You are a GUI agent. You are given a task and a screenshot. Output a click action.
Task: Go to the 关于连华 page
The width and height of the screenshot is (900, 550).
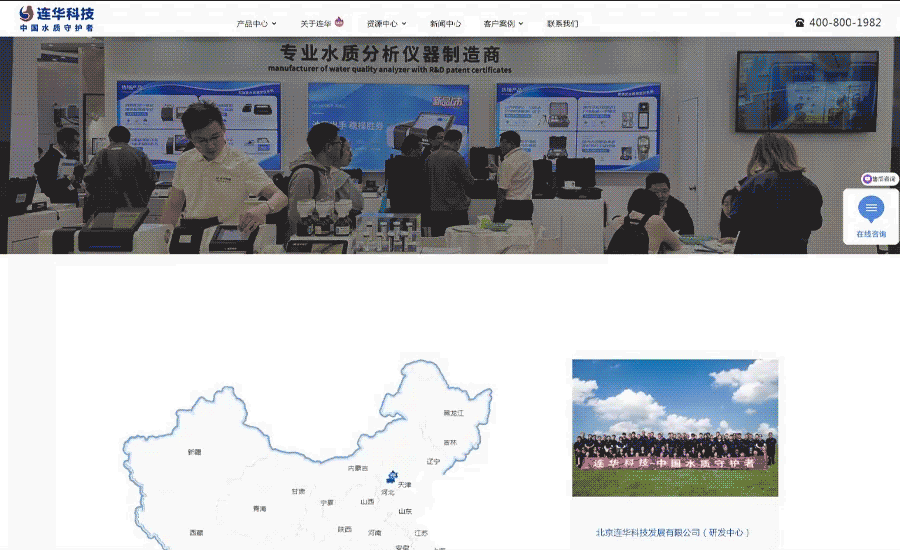tap(315, 23)
